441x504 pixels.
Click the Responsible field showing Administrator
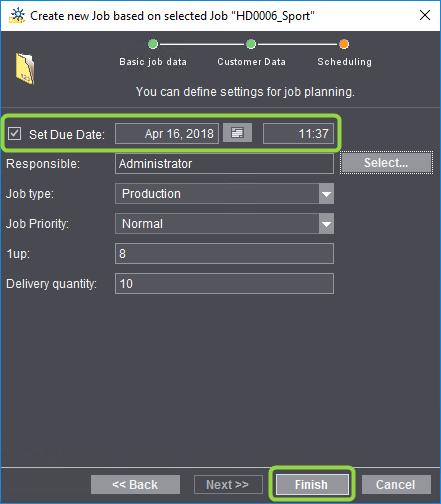coord(224,164)
